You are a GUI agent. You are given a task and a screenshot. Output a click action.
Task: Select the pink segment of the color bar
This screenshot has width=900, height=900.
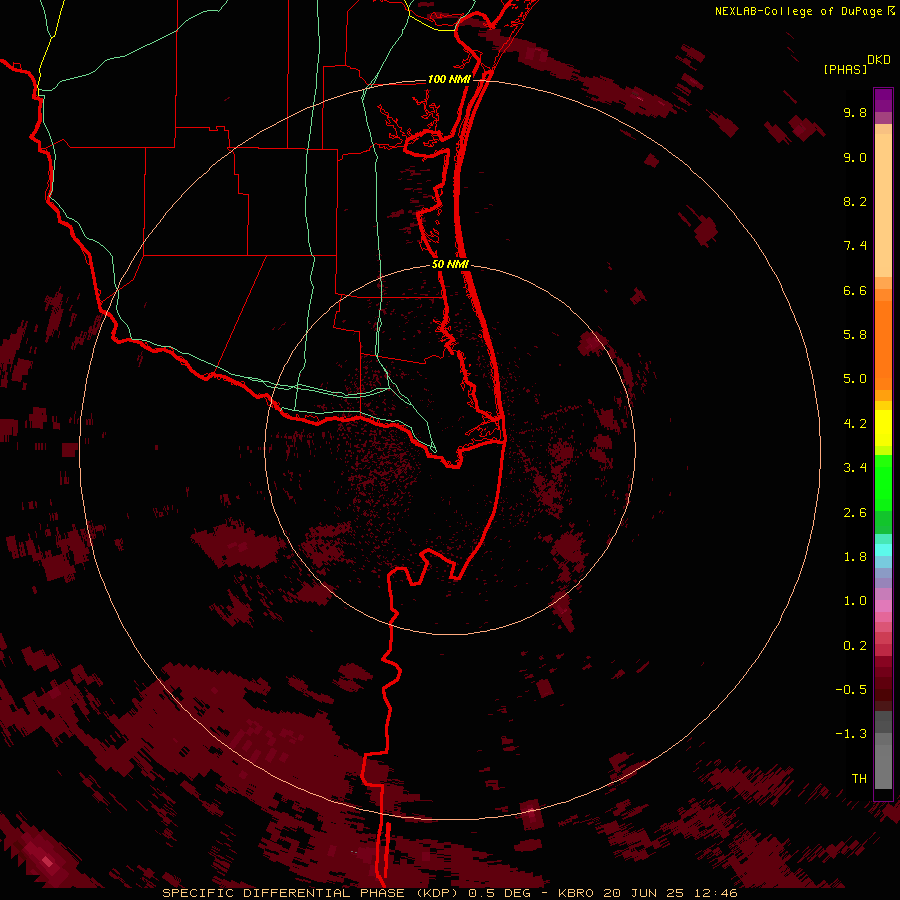pos(883,607)
